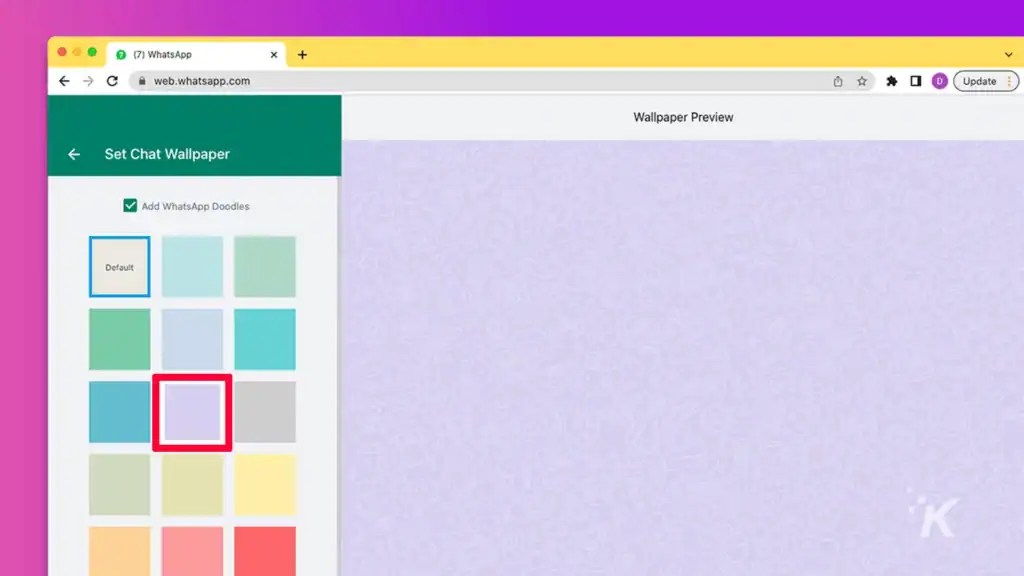Click the back arrow in Set Chat Wallpaper panel
Image resolution: width=1024 pixels, height=576 pixels.
click(73, 154)
